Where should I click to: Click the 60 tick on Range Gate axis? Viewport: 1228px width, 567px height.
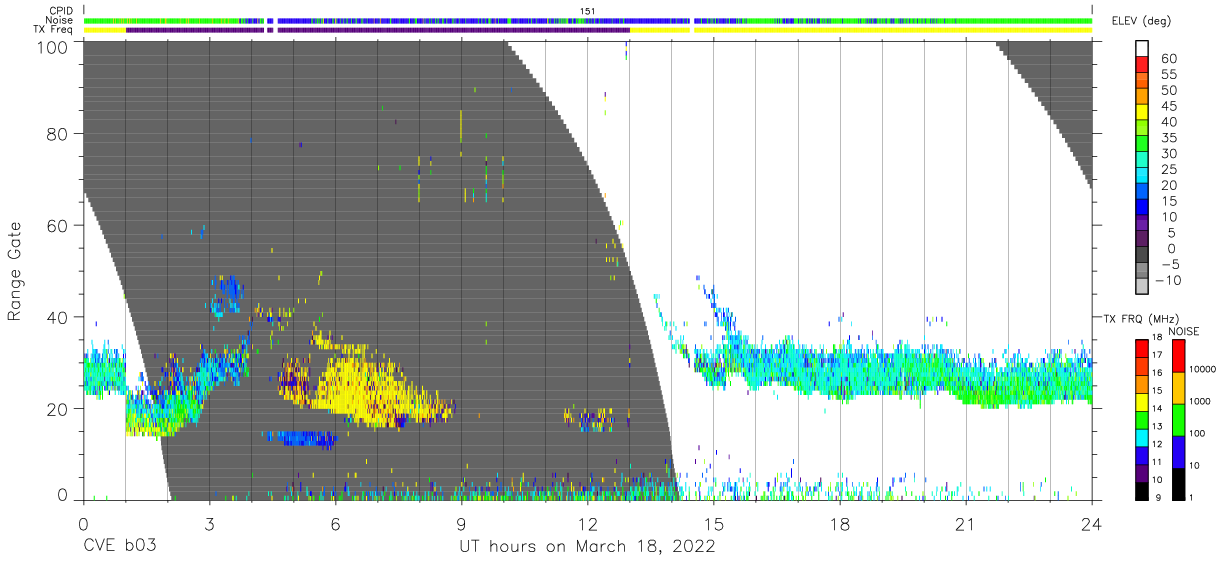[58, 225]
